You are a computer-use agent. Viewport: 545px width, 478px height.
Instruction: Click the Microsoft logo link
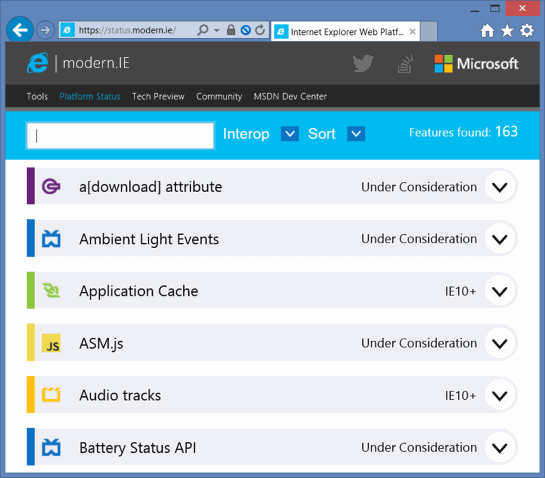point(476,64)
